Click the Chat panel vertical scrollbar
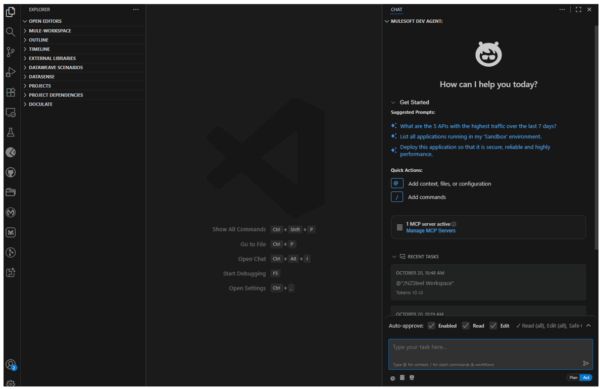This screenshot has width=600, height=389. [x=597, y=138]
